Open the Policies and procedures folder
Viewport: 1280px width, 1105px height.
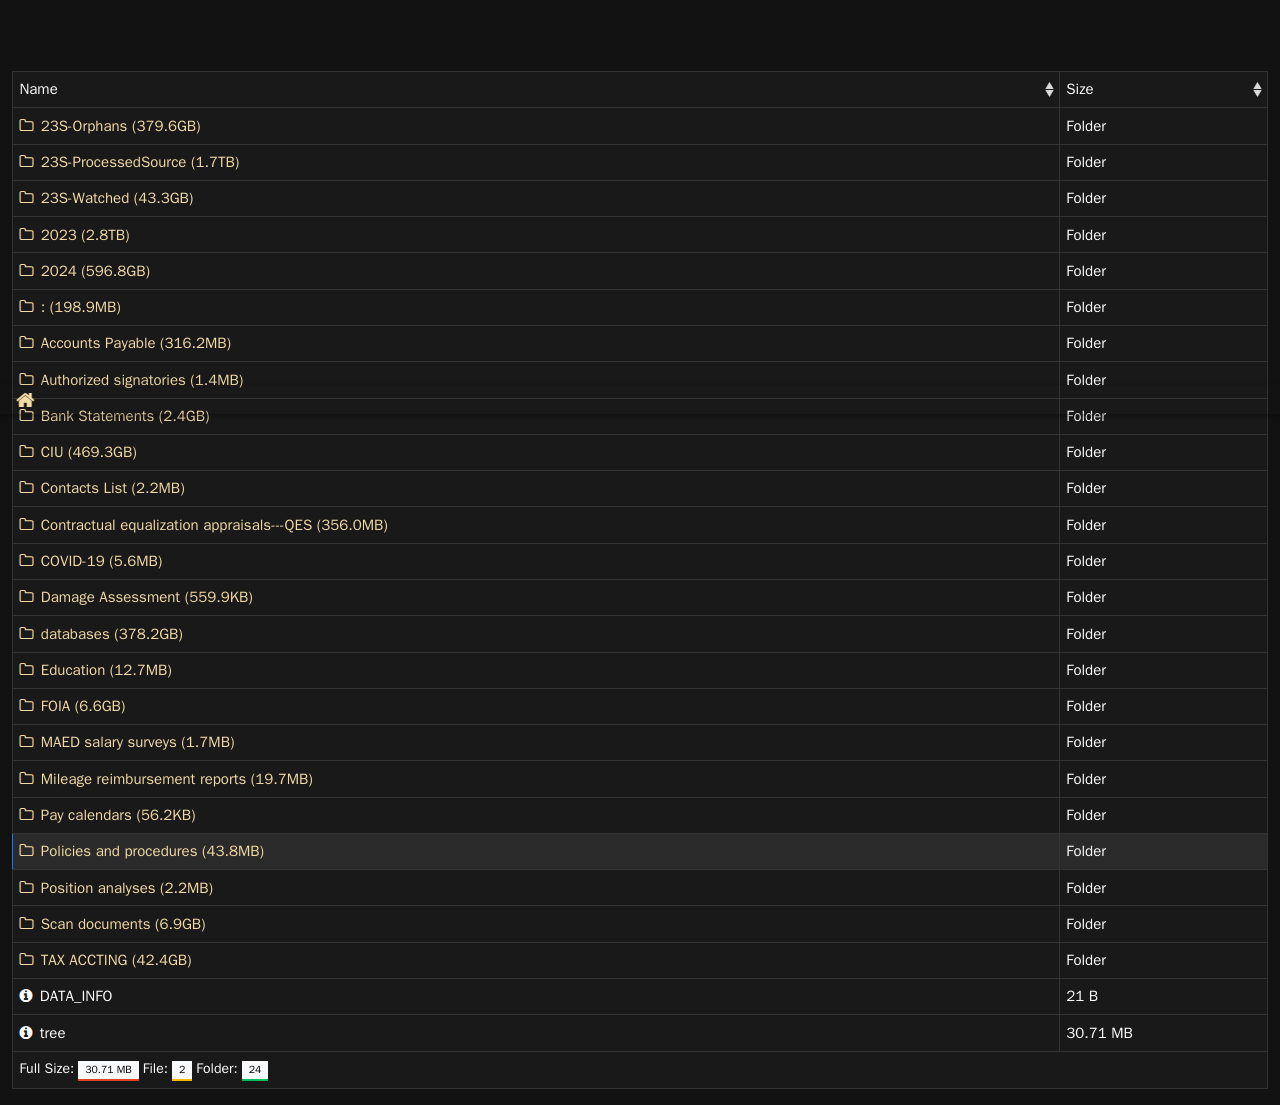[x=152, y=851]
